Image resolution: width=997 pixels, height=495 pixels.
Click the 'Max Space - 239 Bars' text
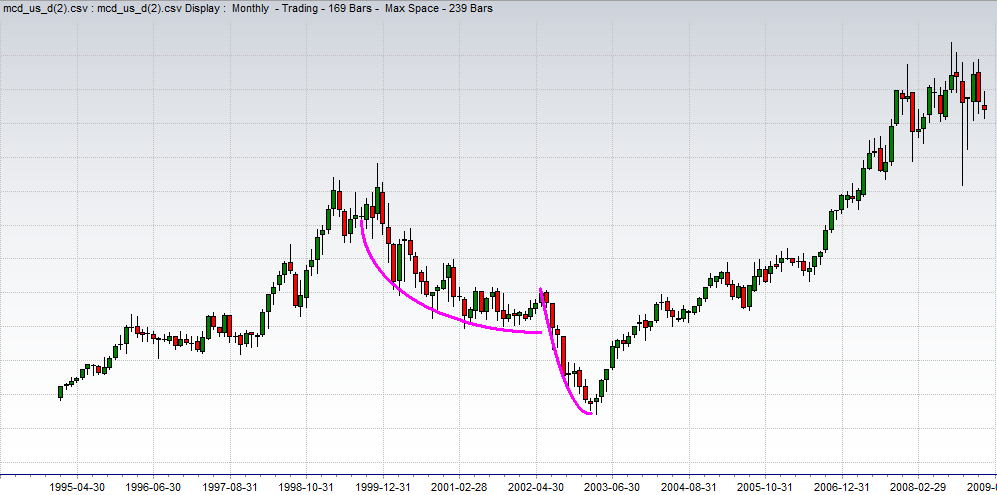click(x=439, y=8)
